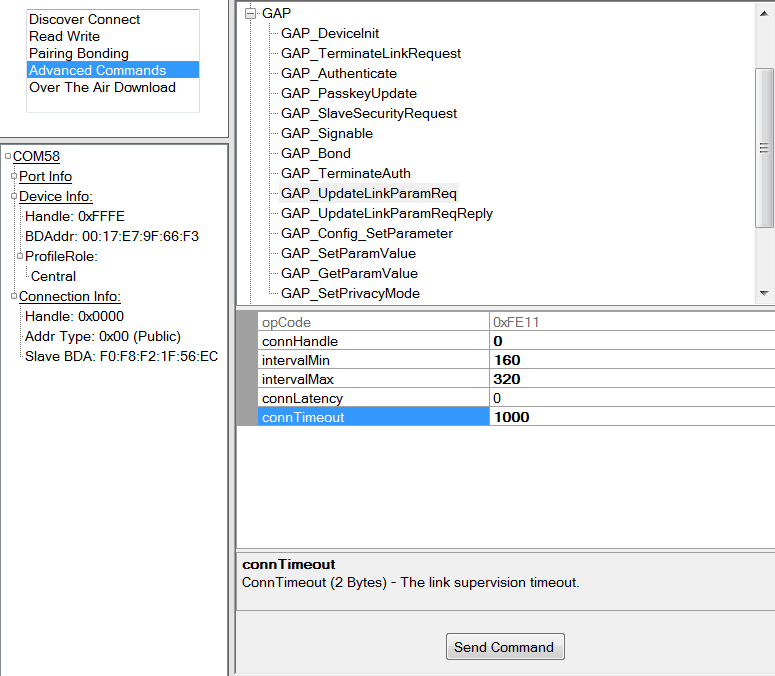Viewport: 775px width, 676px height.
Task: Select Read Write in the list
Action: click(x=64, y=36)
